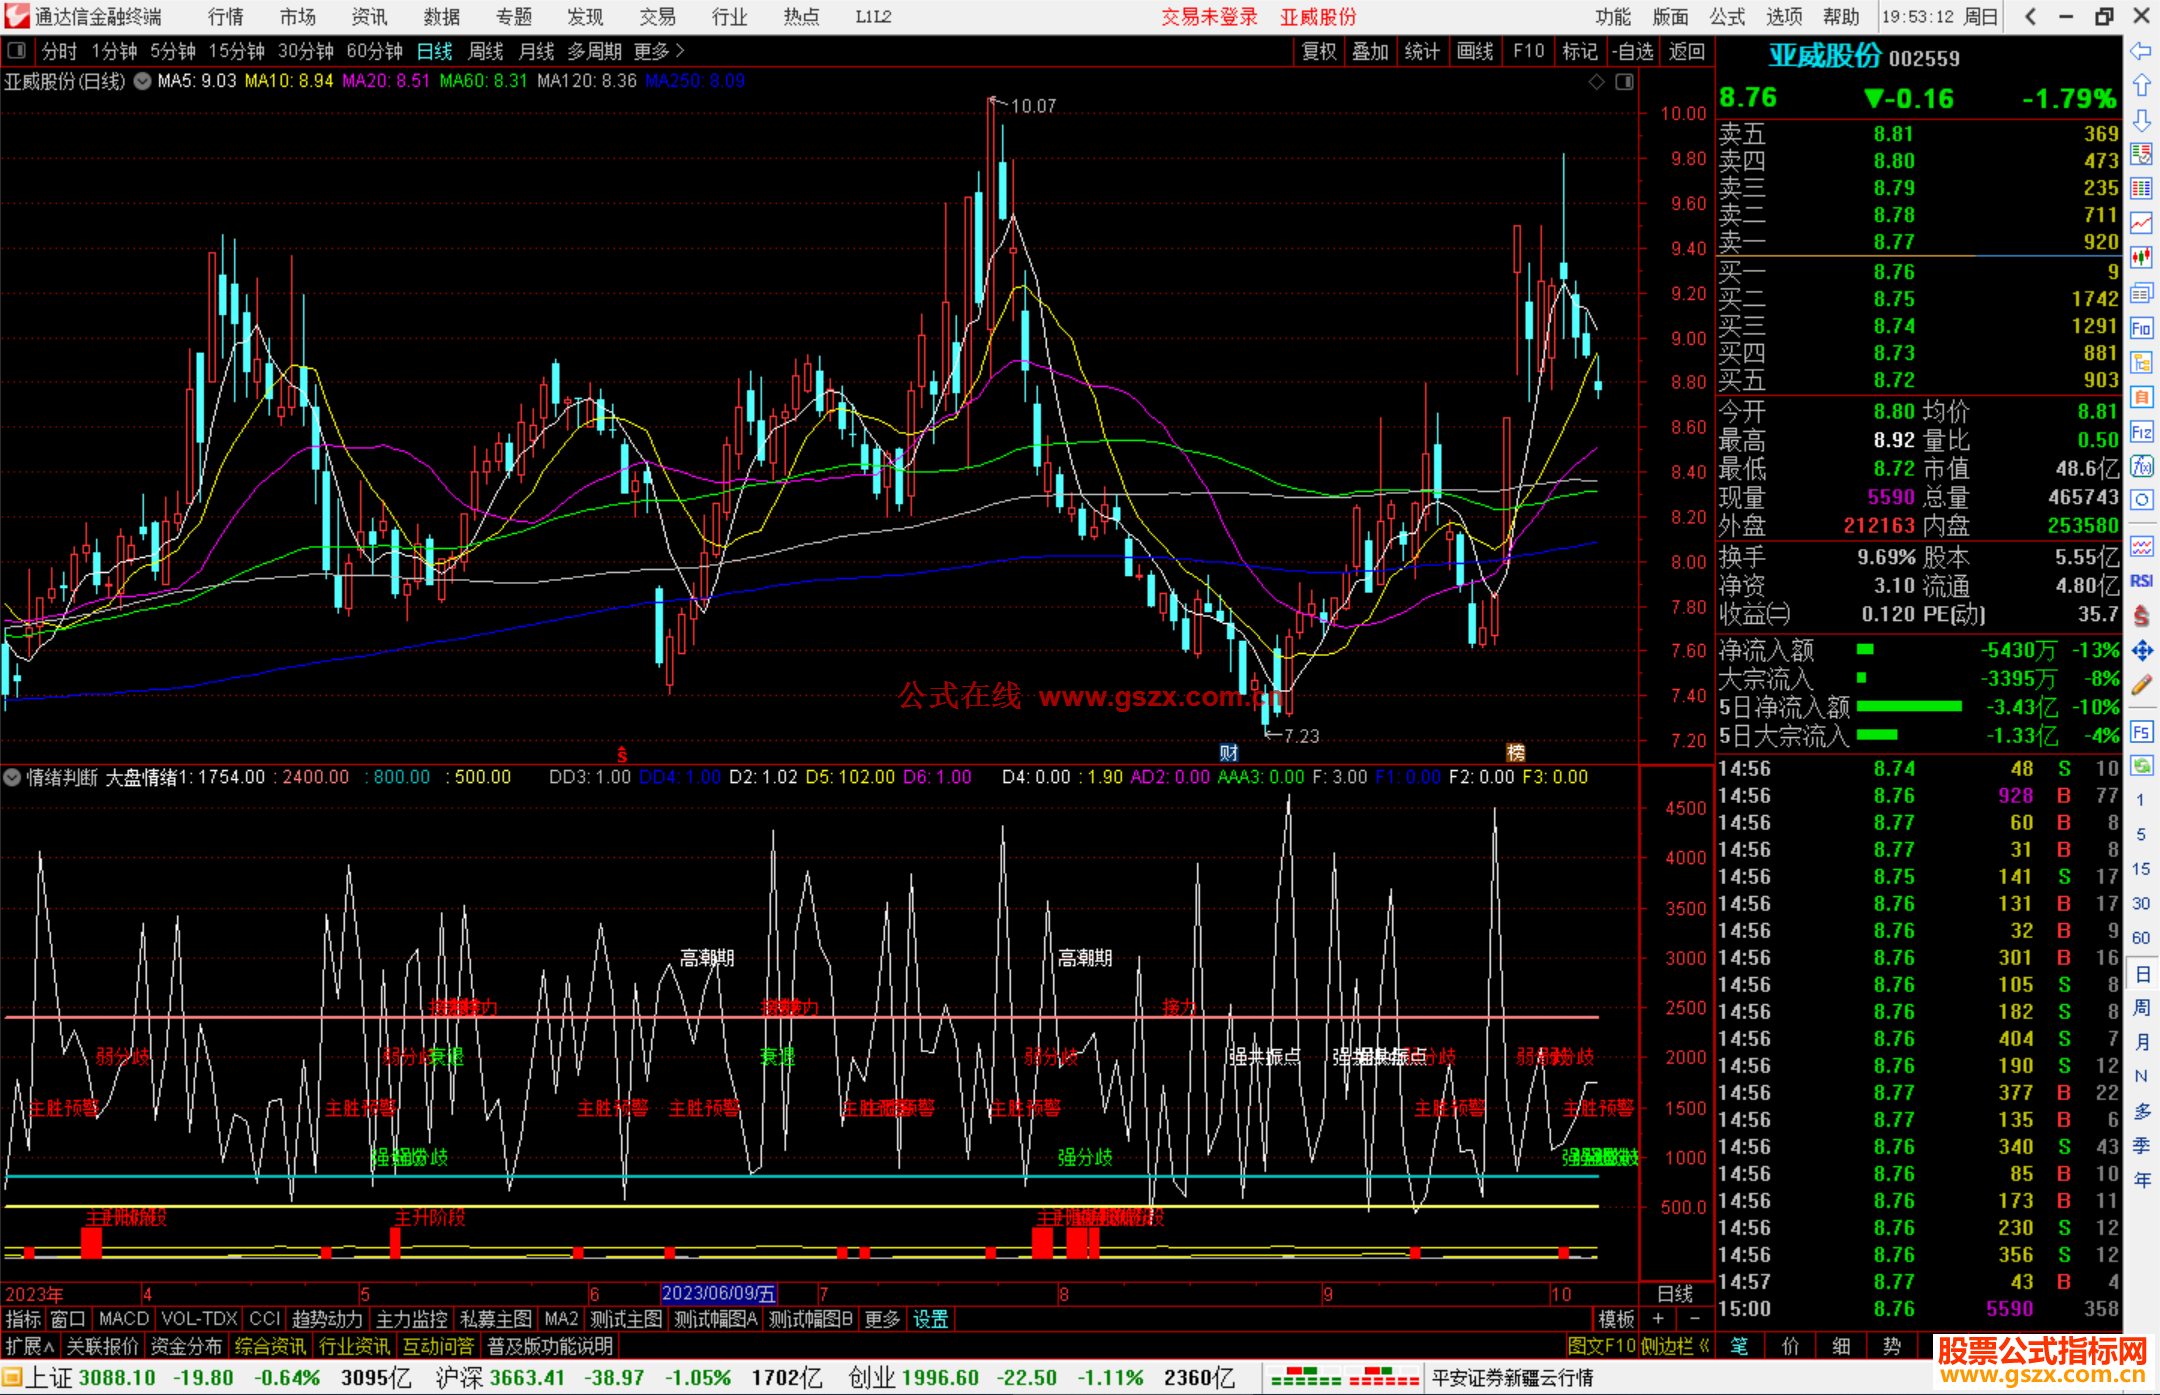This screenshot has height=1395, width=2160.
Task: Switch to the MACD indicator tab
Action: [x=123, y=1319]
